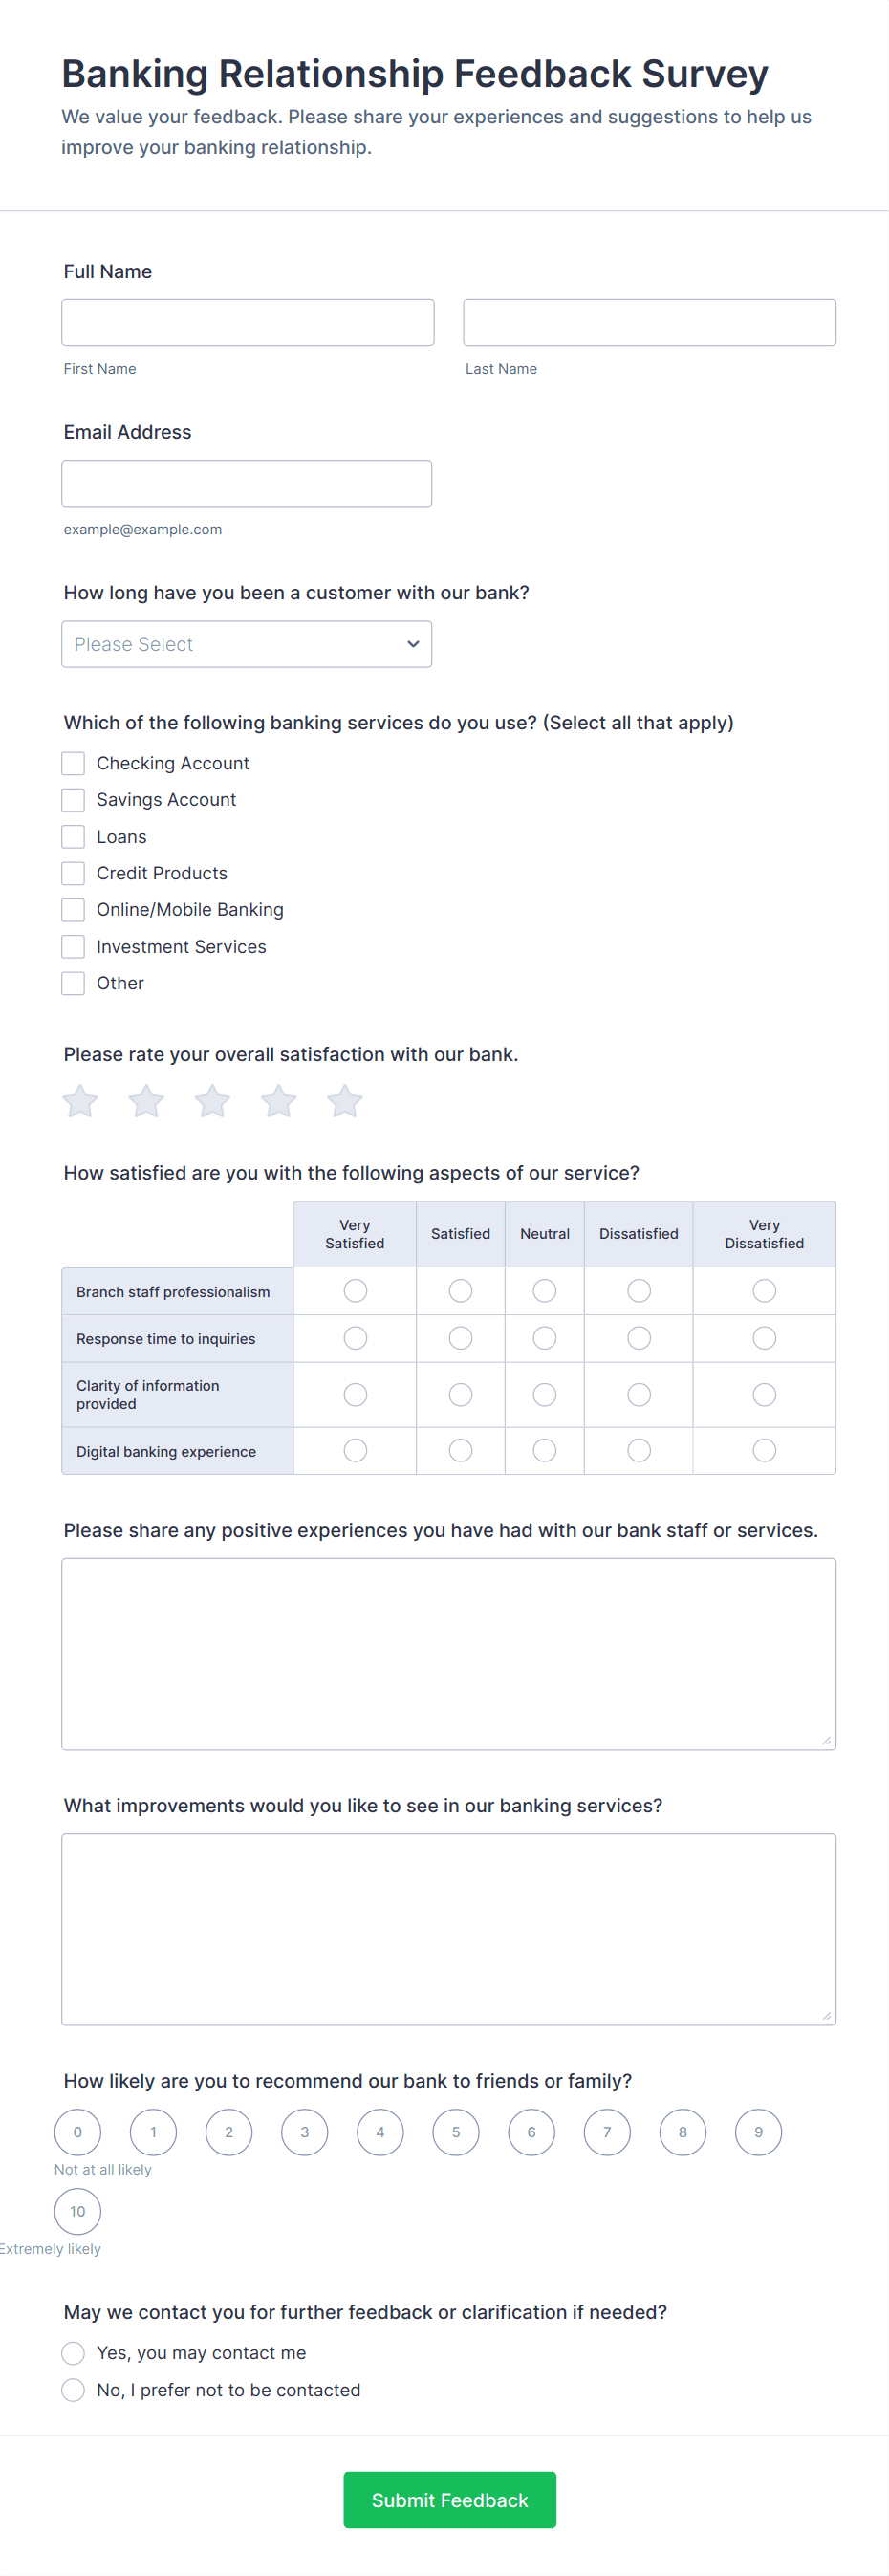Click the First Name field
Viewport: 889px width, 2576px height.
246,322
